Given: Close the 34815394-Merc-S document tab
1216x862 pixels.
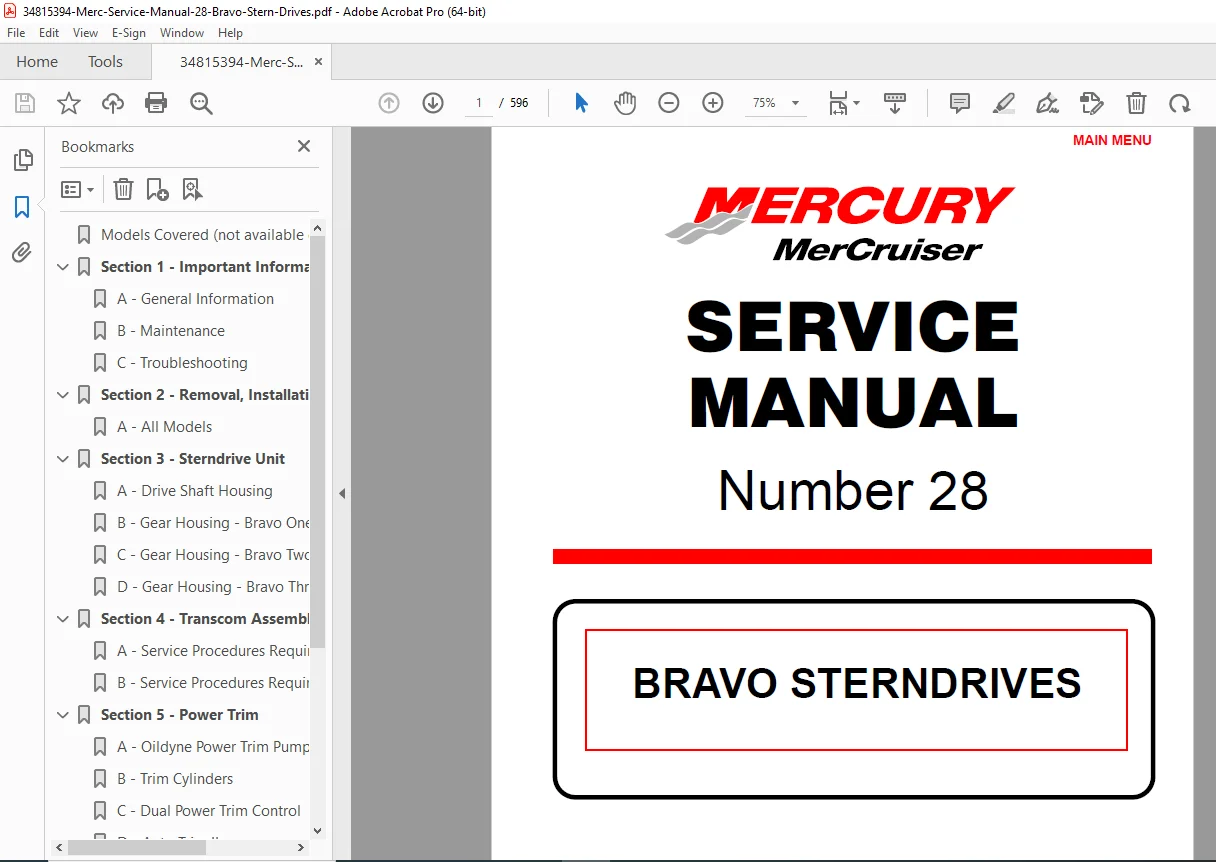Looking at the screenshot, I should click(319, 61).
